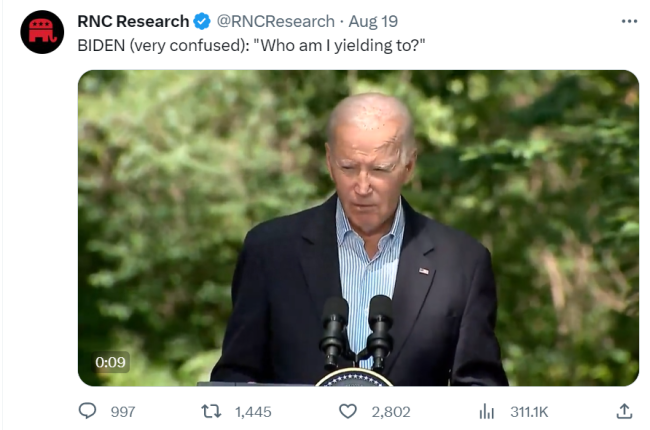Open the RNC Research display name link
The image size is (650, 430).
click(133, 21)
